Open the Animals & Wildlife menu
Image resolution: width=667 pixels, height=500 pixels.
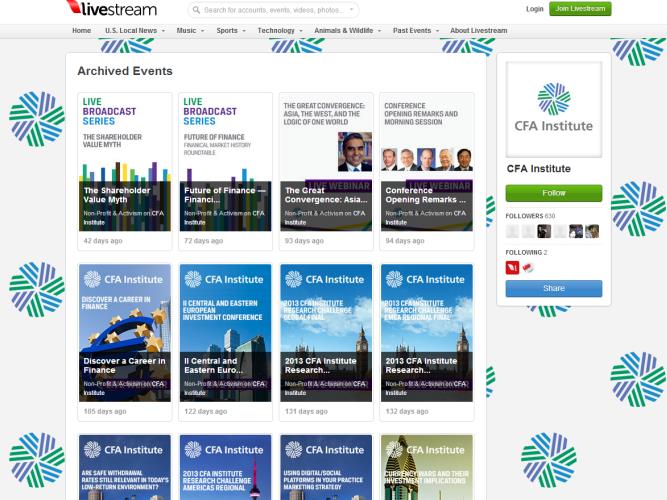point(343,31)
